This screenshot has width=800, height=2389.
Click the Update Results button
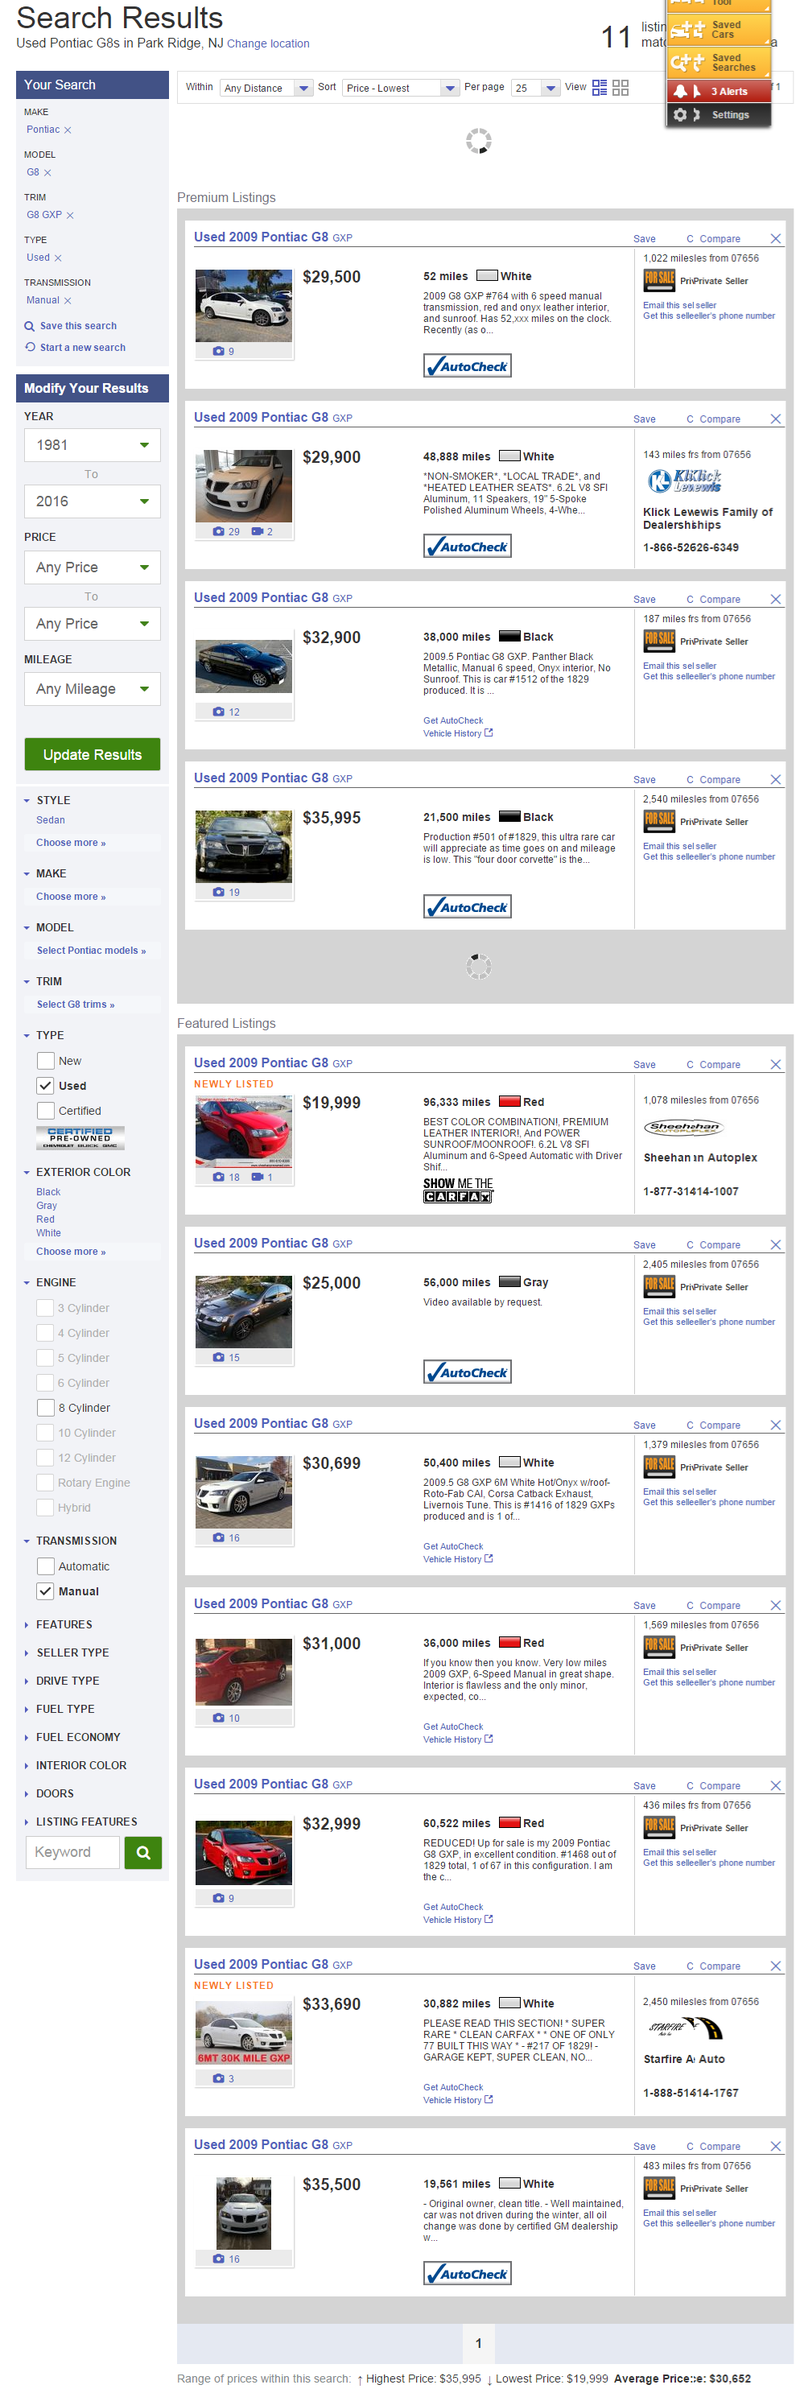(x=92, y=754)
